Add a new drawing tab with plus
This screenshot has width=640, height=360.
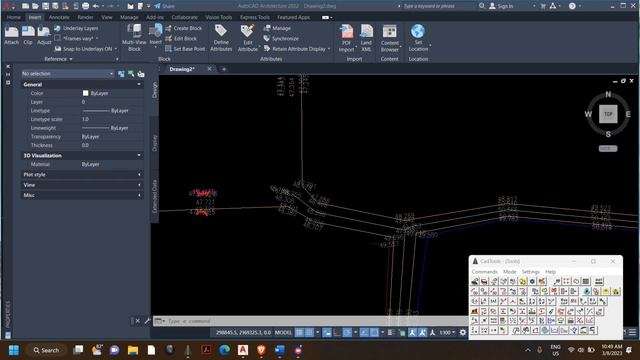point(224,69)
